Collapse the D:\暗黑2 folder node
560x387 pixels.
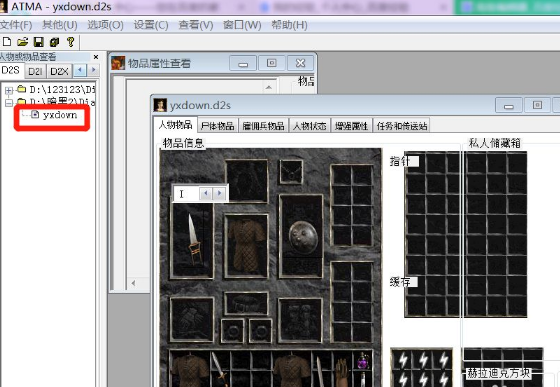click(x=9, y=103)
